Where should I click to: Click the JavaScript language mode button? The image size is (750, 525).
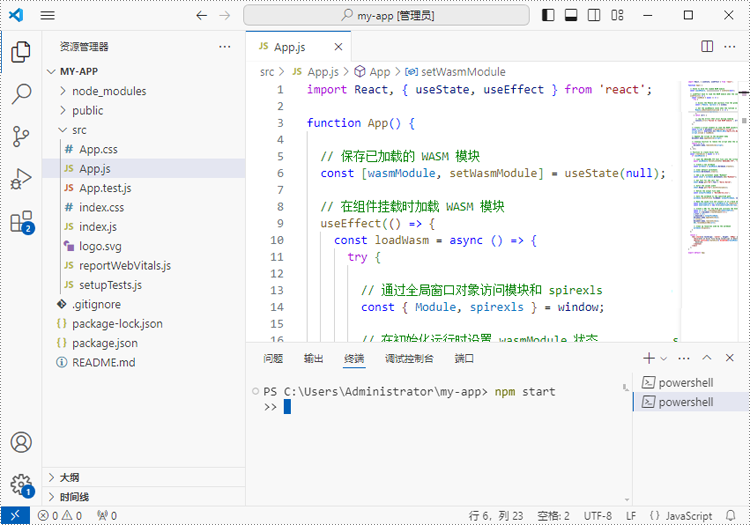[x=681, y=516]
